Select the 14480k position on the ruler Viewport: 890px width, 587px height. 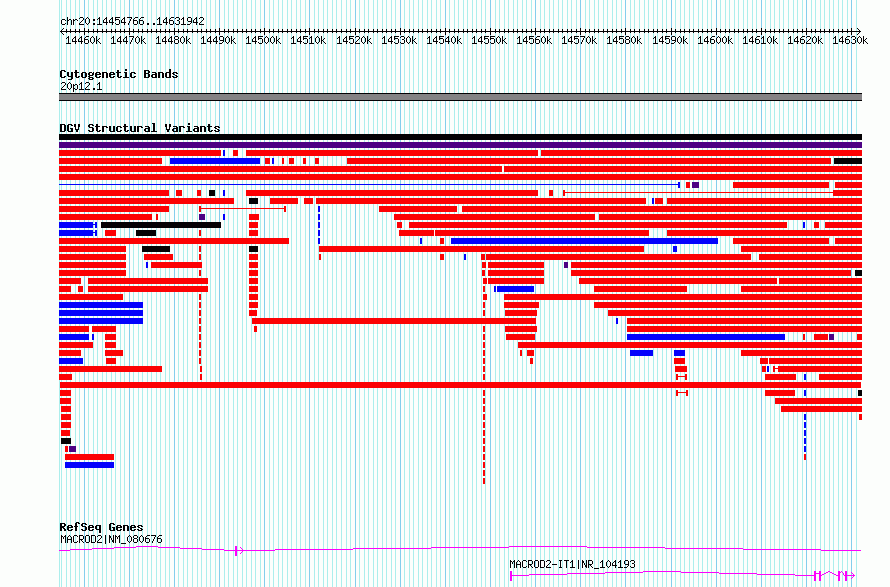[173, 40]
